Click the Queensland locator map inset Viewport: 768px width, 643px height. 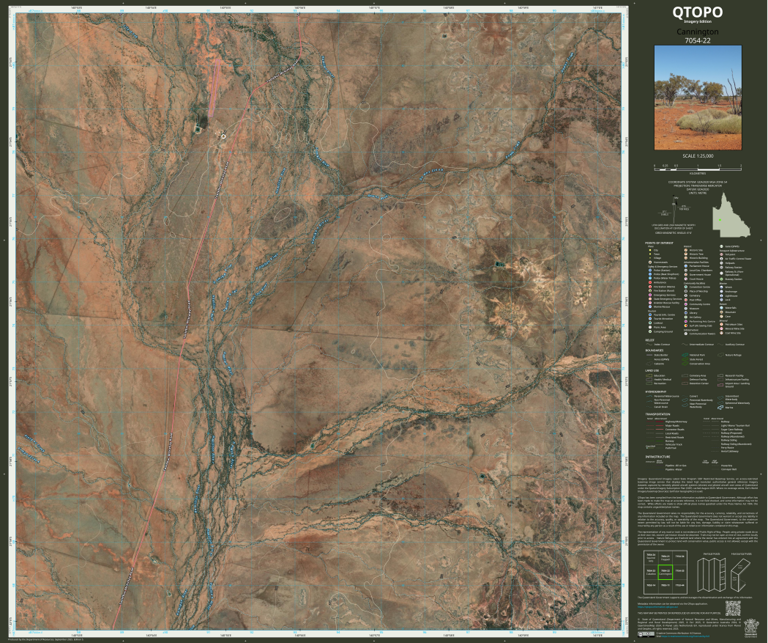(x=731, y=215)
